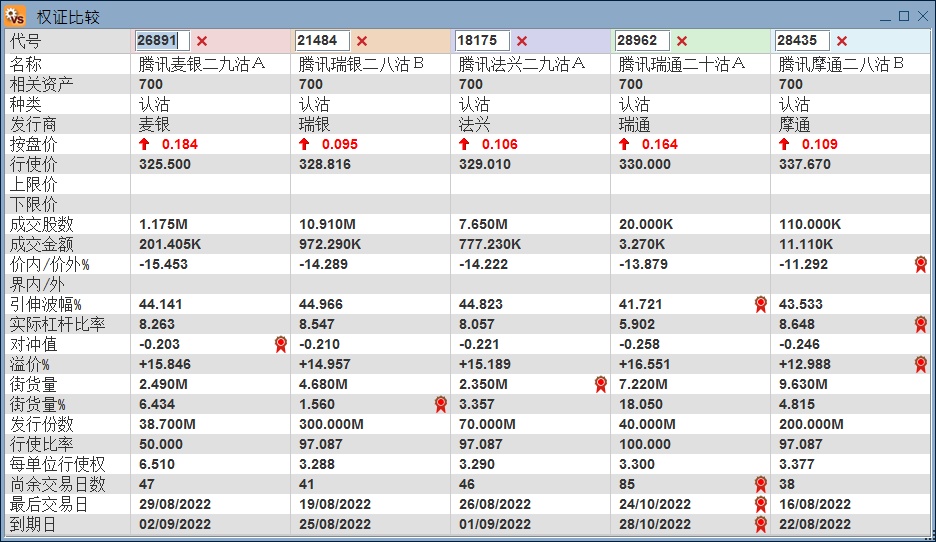936x542 pixels.
Task: Select the warrant name 腾讯瑞银二八沽B
Action: click(361, 64)
